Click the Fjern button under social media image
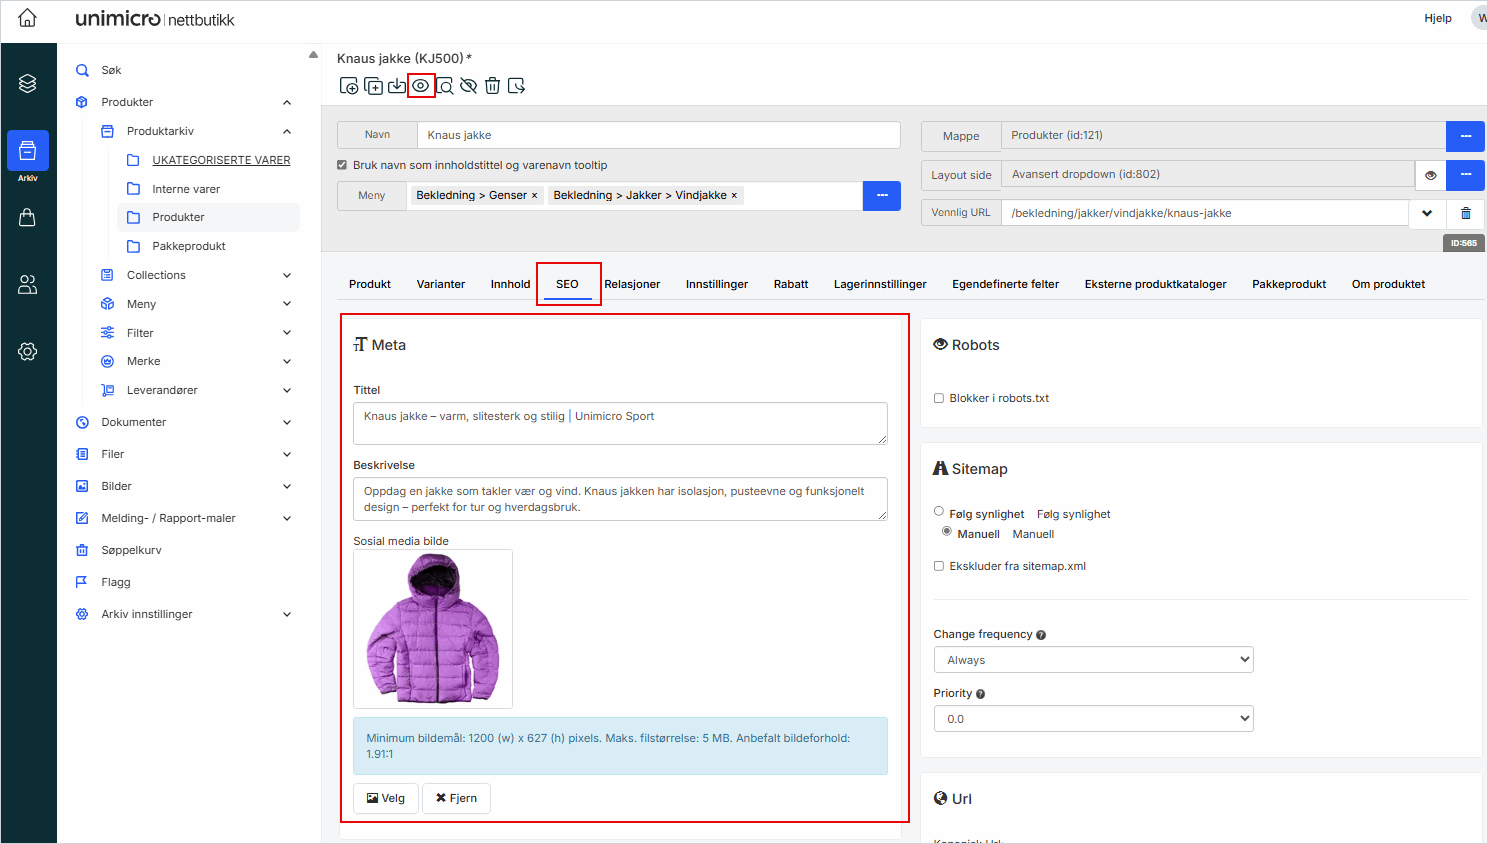The image size is (1488, 844). tap(456, 798)
